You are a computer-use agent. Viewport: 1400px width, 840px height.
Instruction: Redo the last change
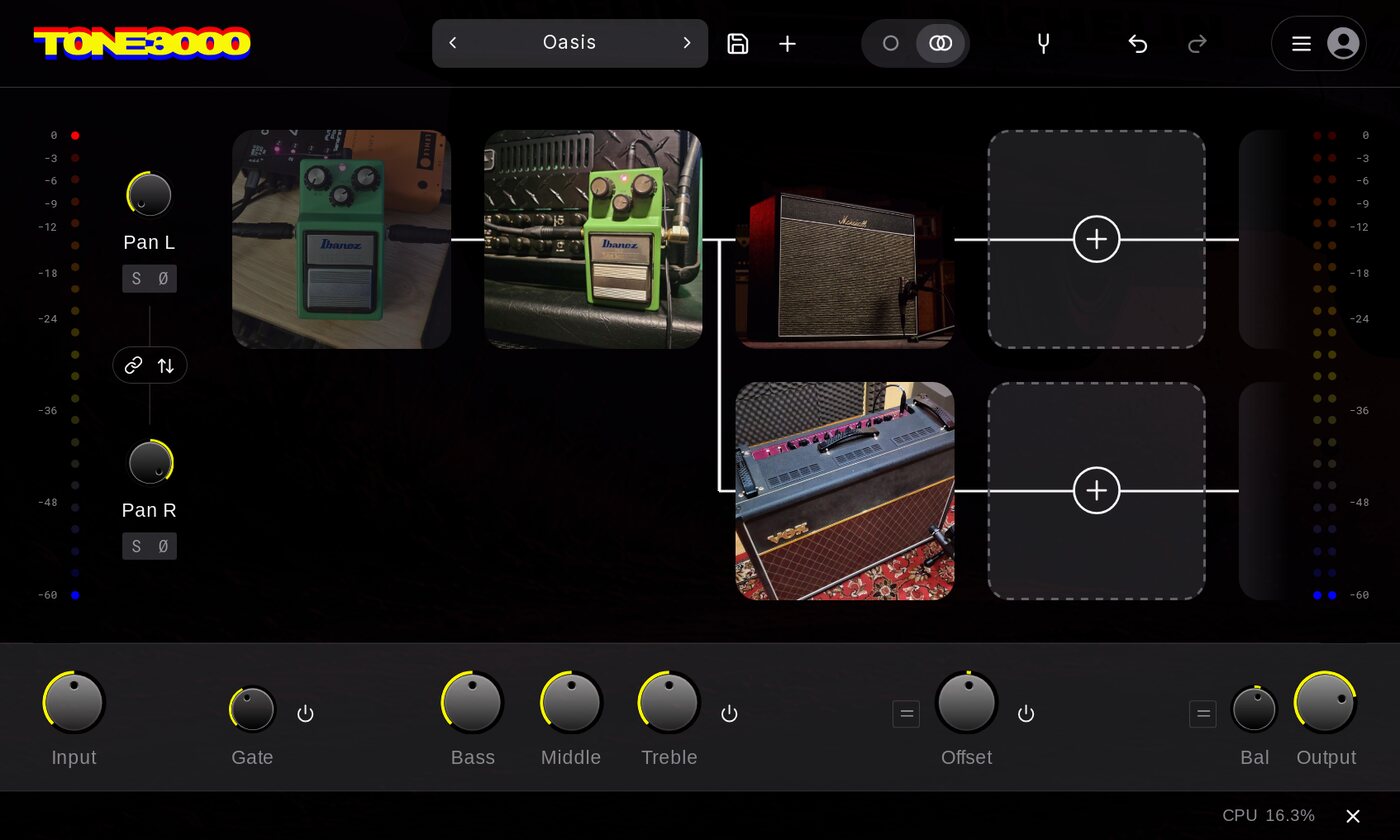1197,43
